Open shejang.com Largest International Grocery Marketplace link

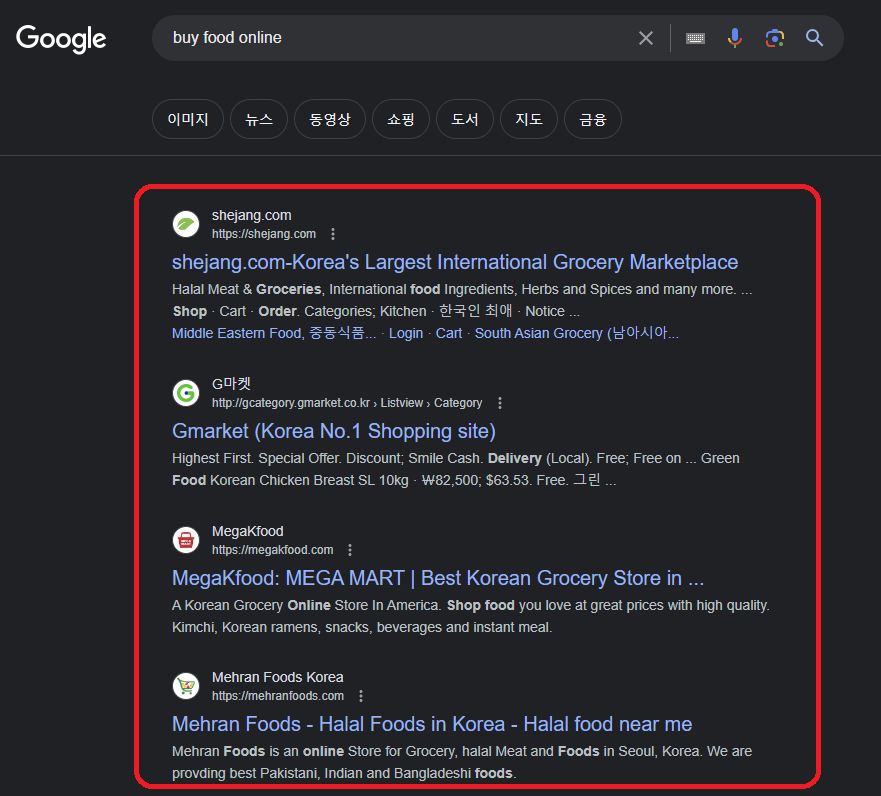[x=455, y=262]
